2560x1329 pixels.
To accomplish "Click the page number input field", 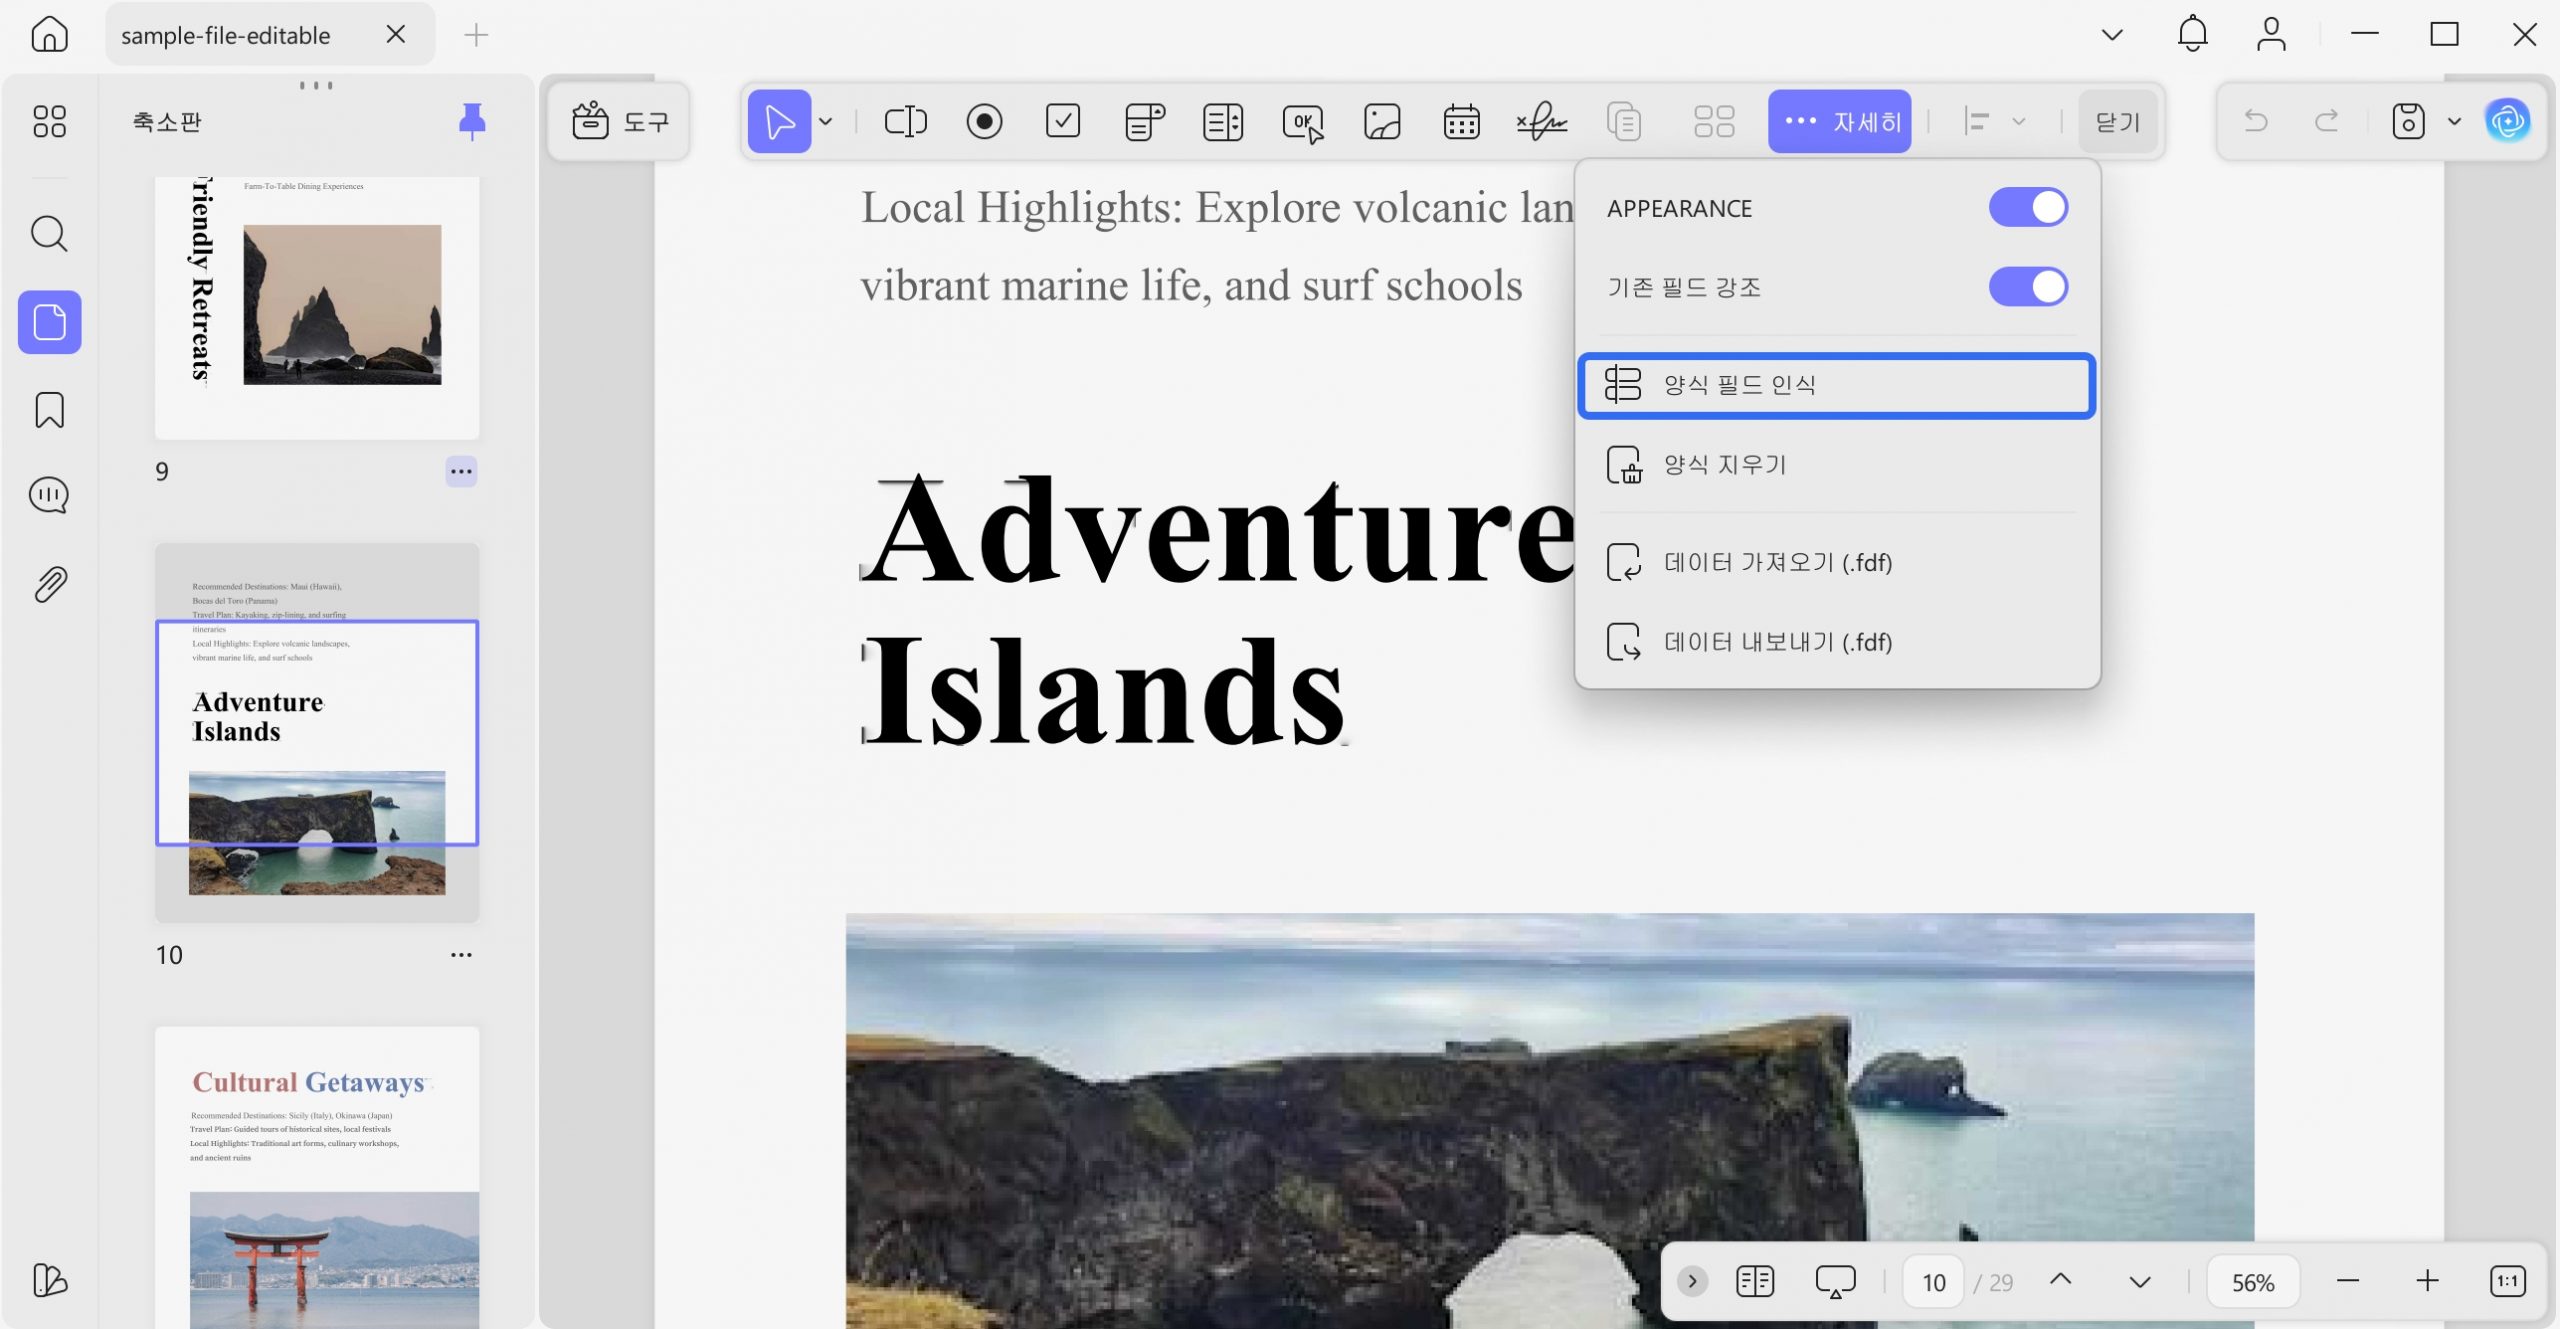I will (1934, 1282).
